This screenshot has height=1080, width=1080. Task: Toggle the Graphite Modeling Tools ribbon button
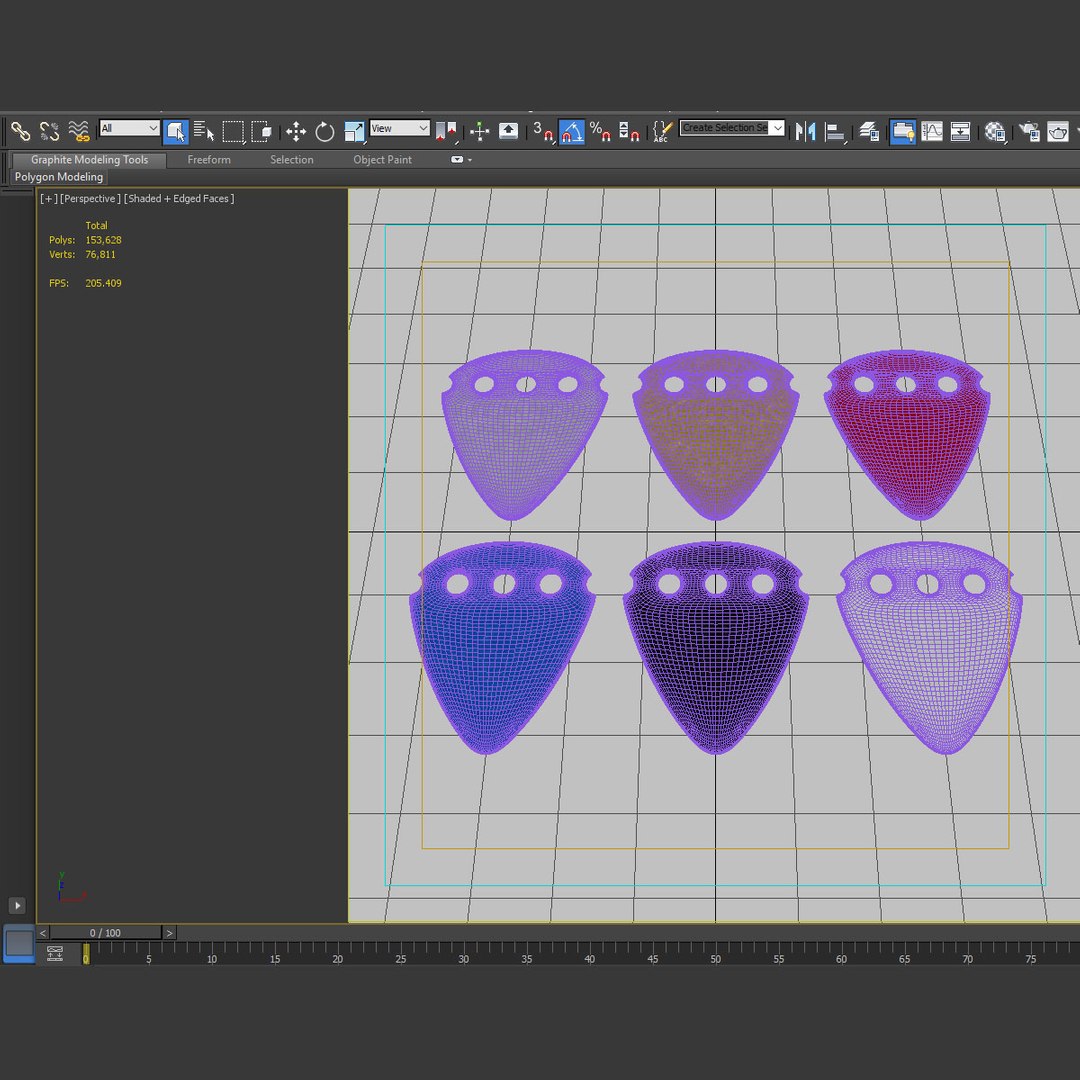coord(902,131)
